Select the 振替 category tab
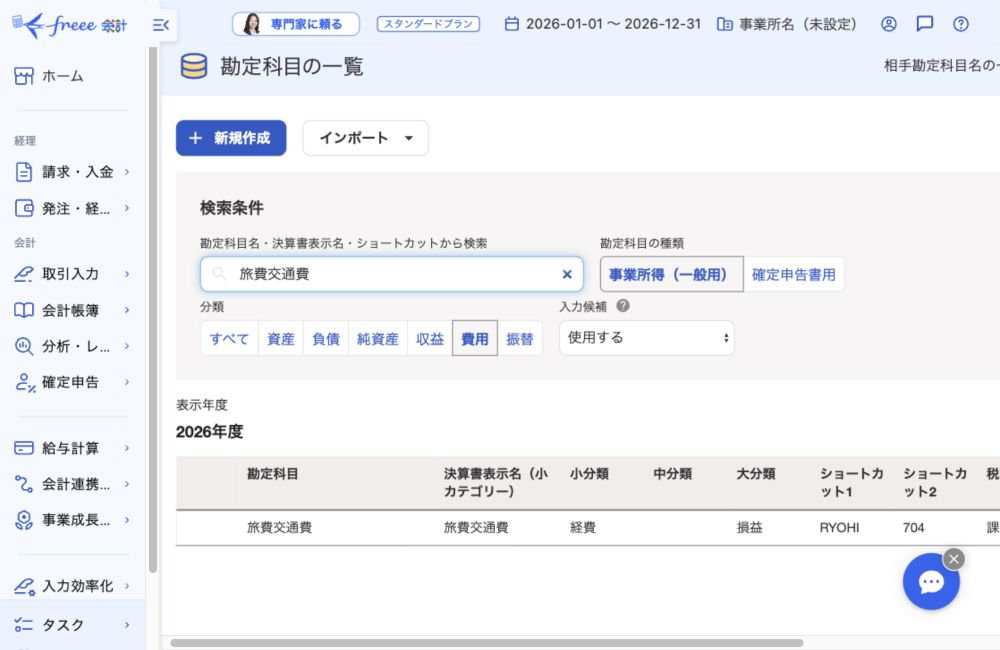1000x650 pixels. point(520,339)
